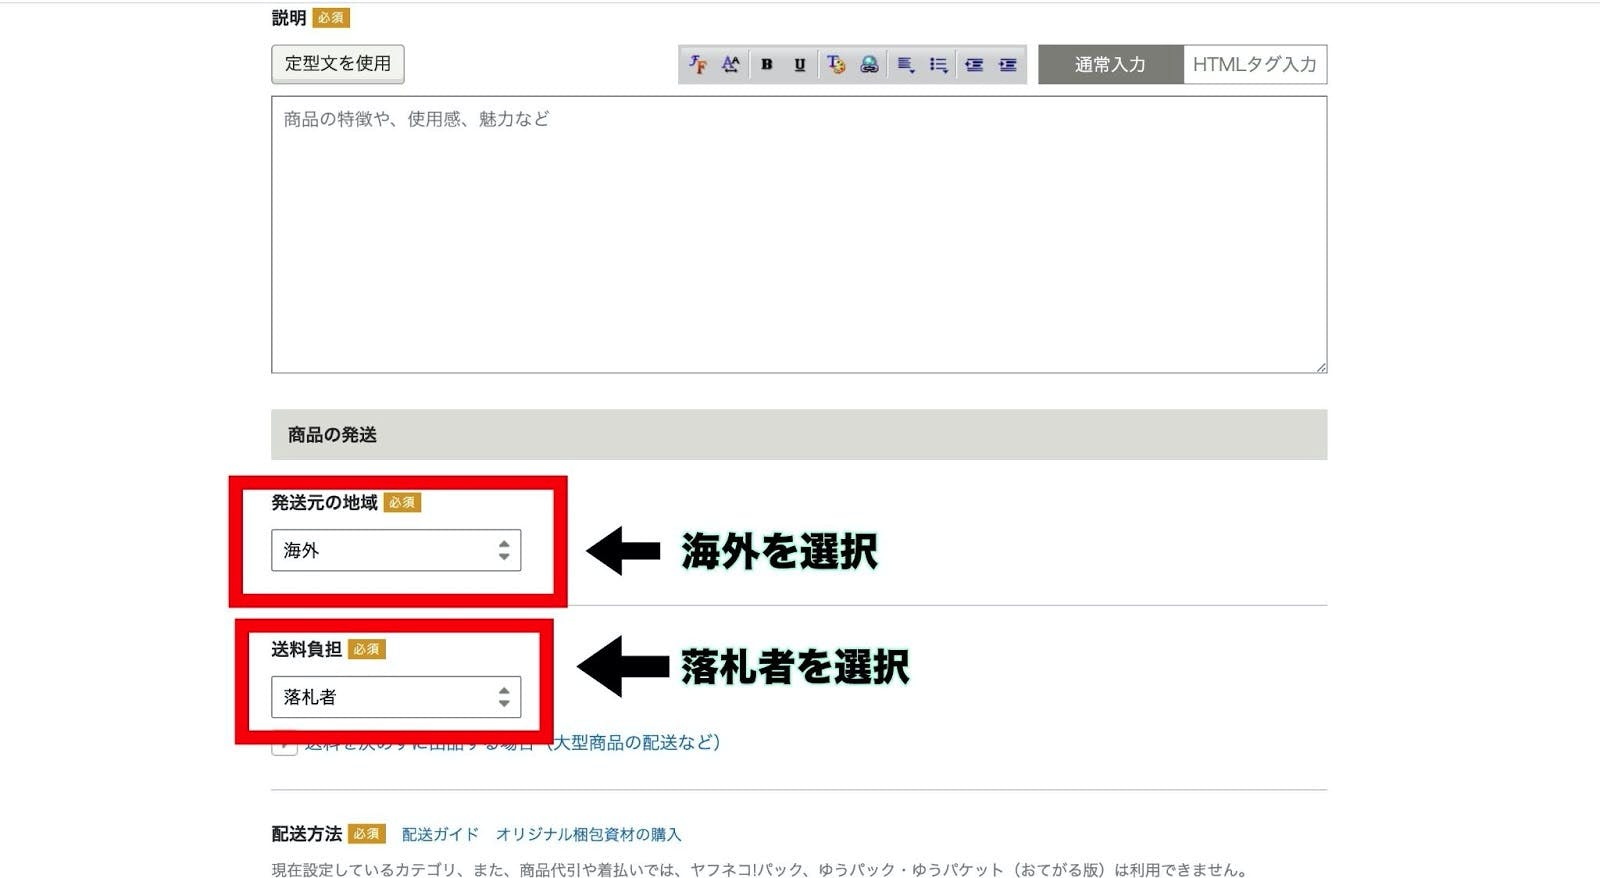
Task: Toggle bold formatting
Action: point(766,65)
